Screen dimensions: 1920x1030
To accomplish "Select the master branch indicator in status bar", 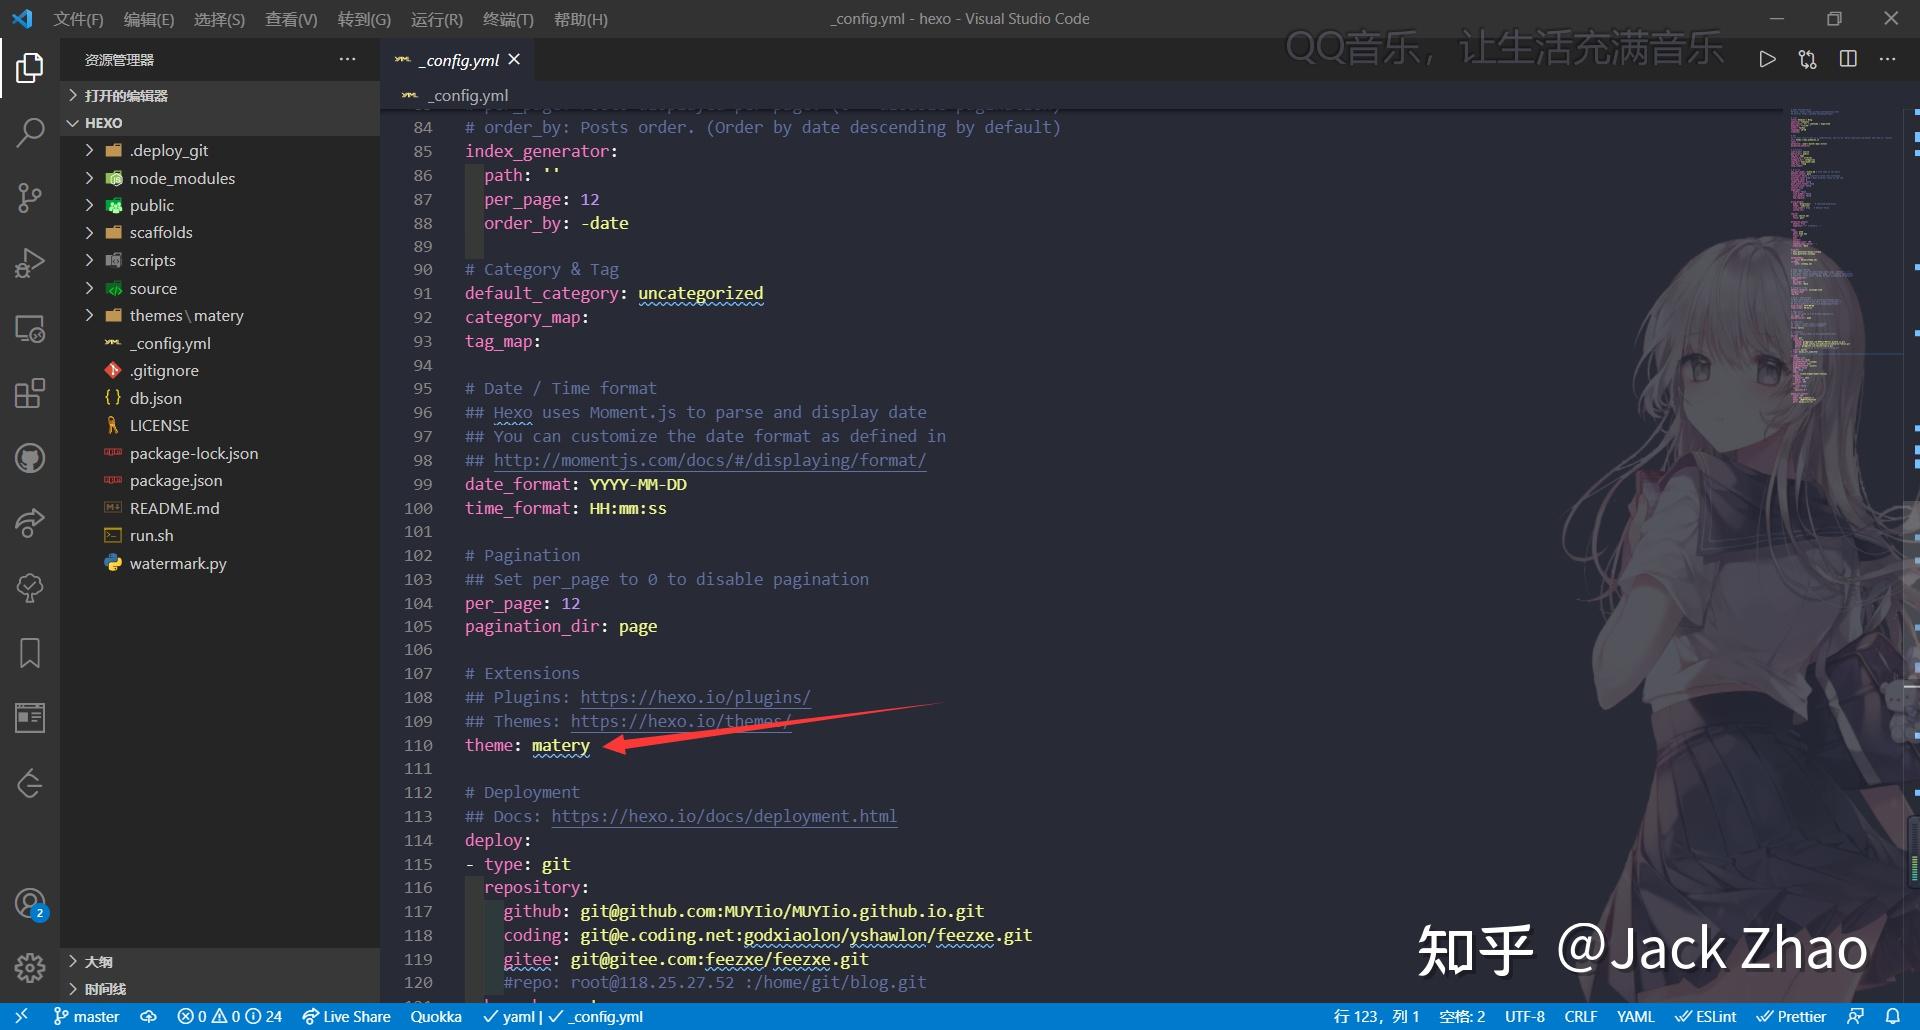I will 86,1015.
